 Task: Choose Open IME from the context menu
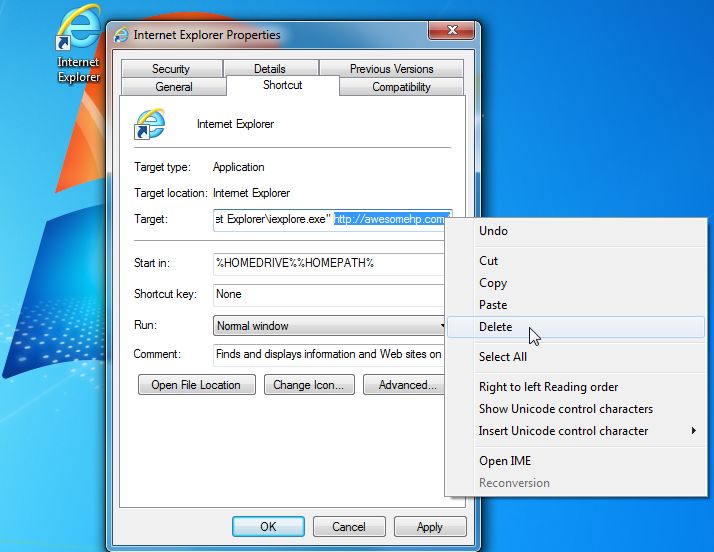pos(576,461)
